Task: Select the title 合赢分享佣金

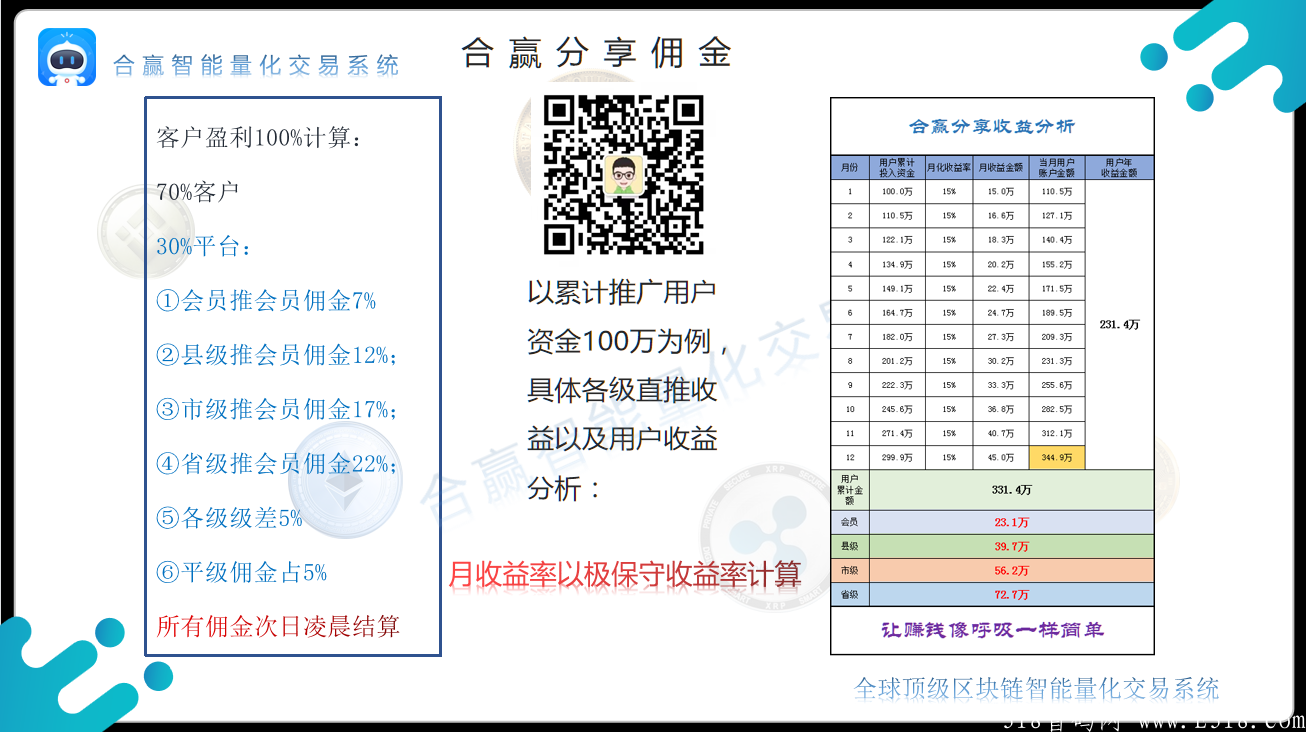Action: coord(597,53)
